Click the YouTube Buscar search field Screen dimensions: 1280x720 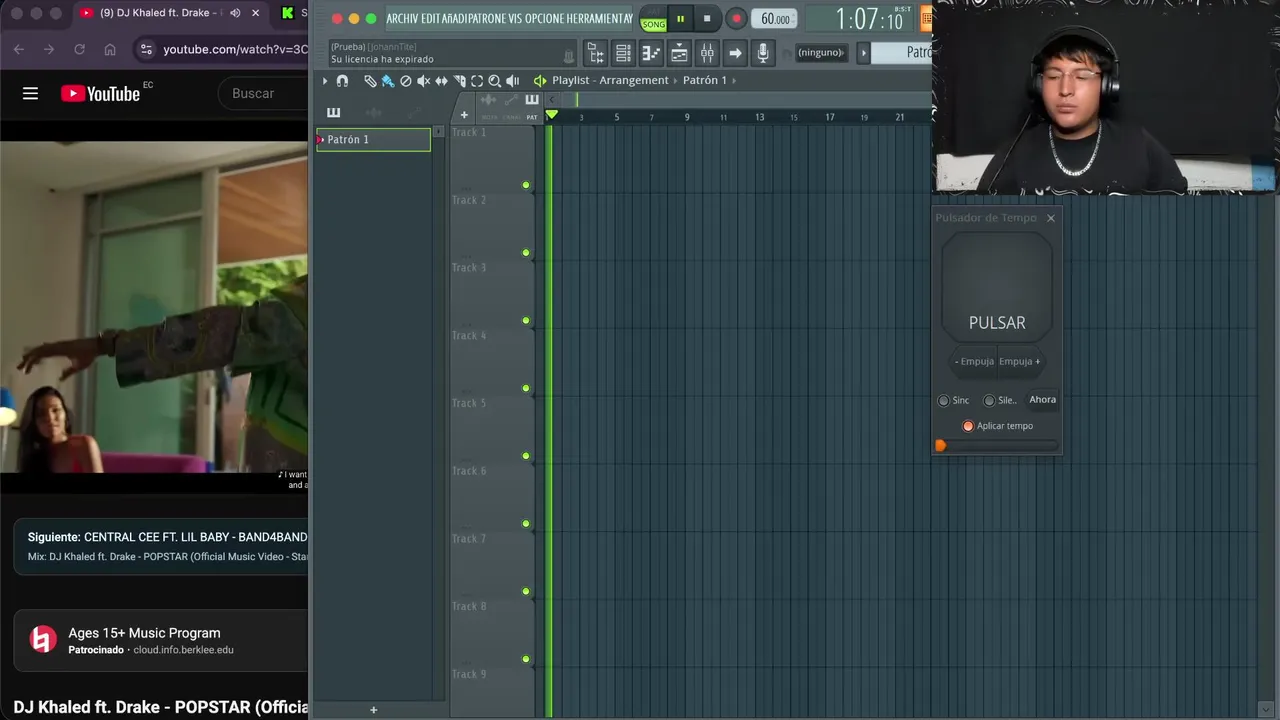[264, 93]
